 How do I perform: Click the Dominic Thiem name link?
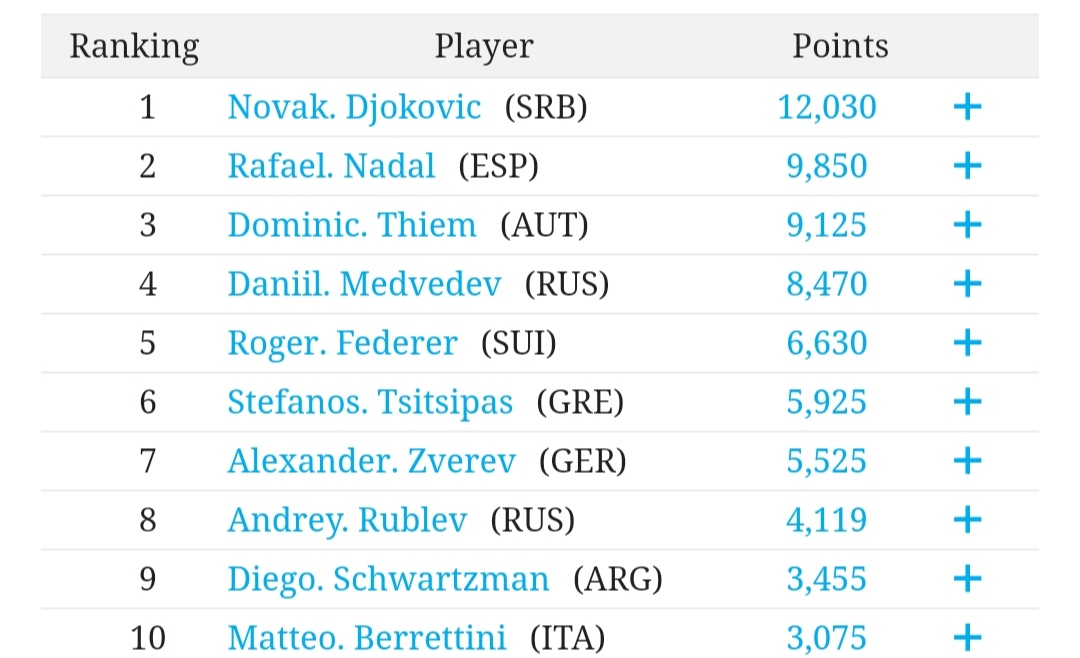(x=352, y=225)
